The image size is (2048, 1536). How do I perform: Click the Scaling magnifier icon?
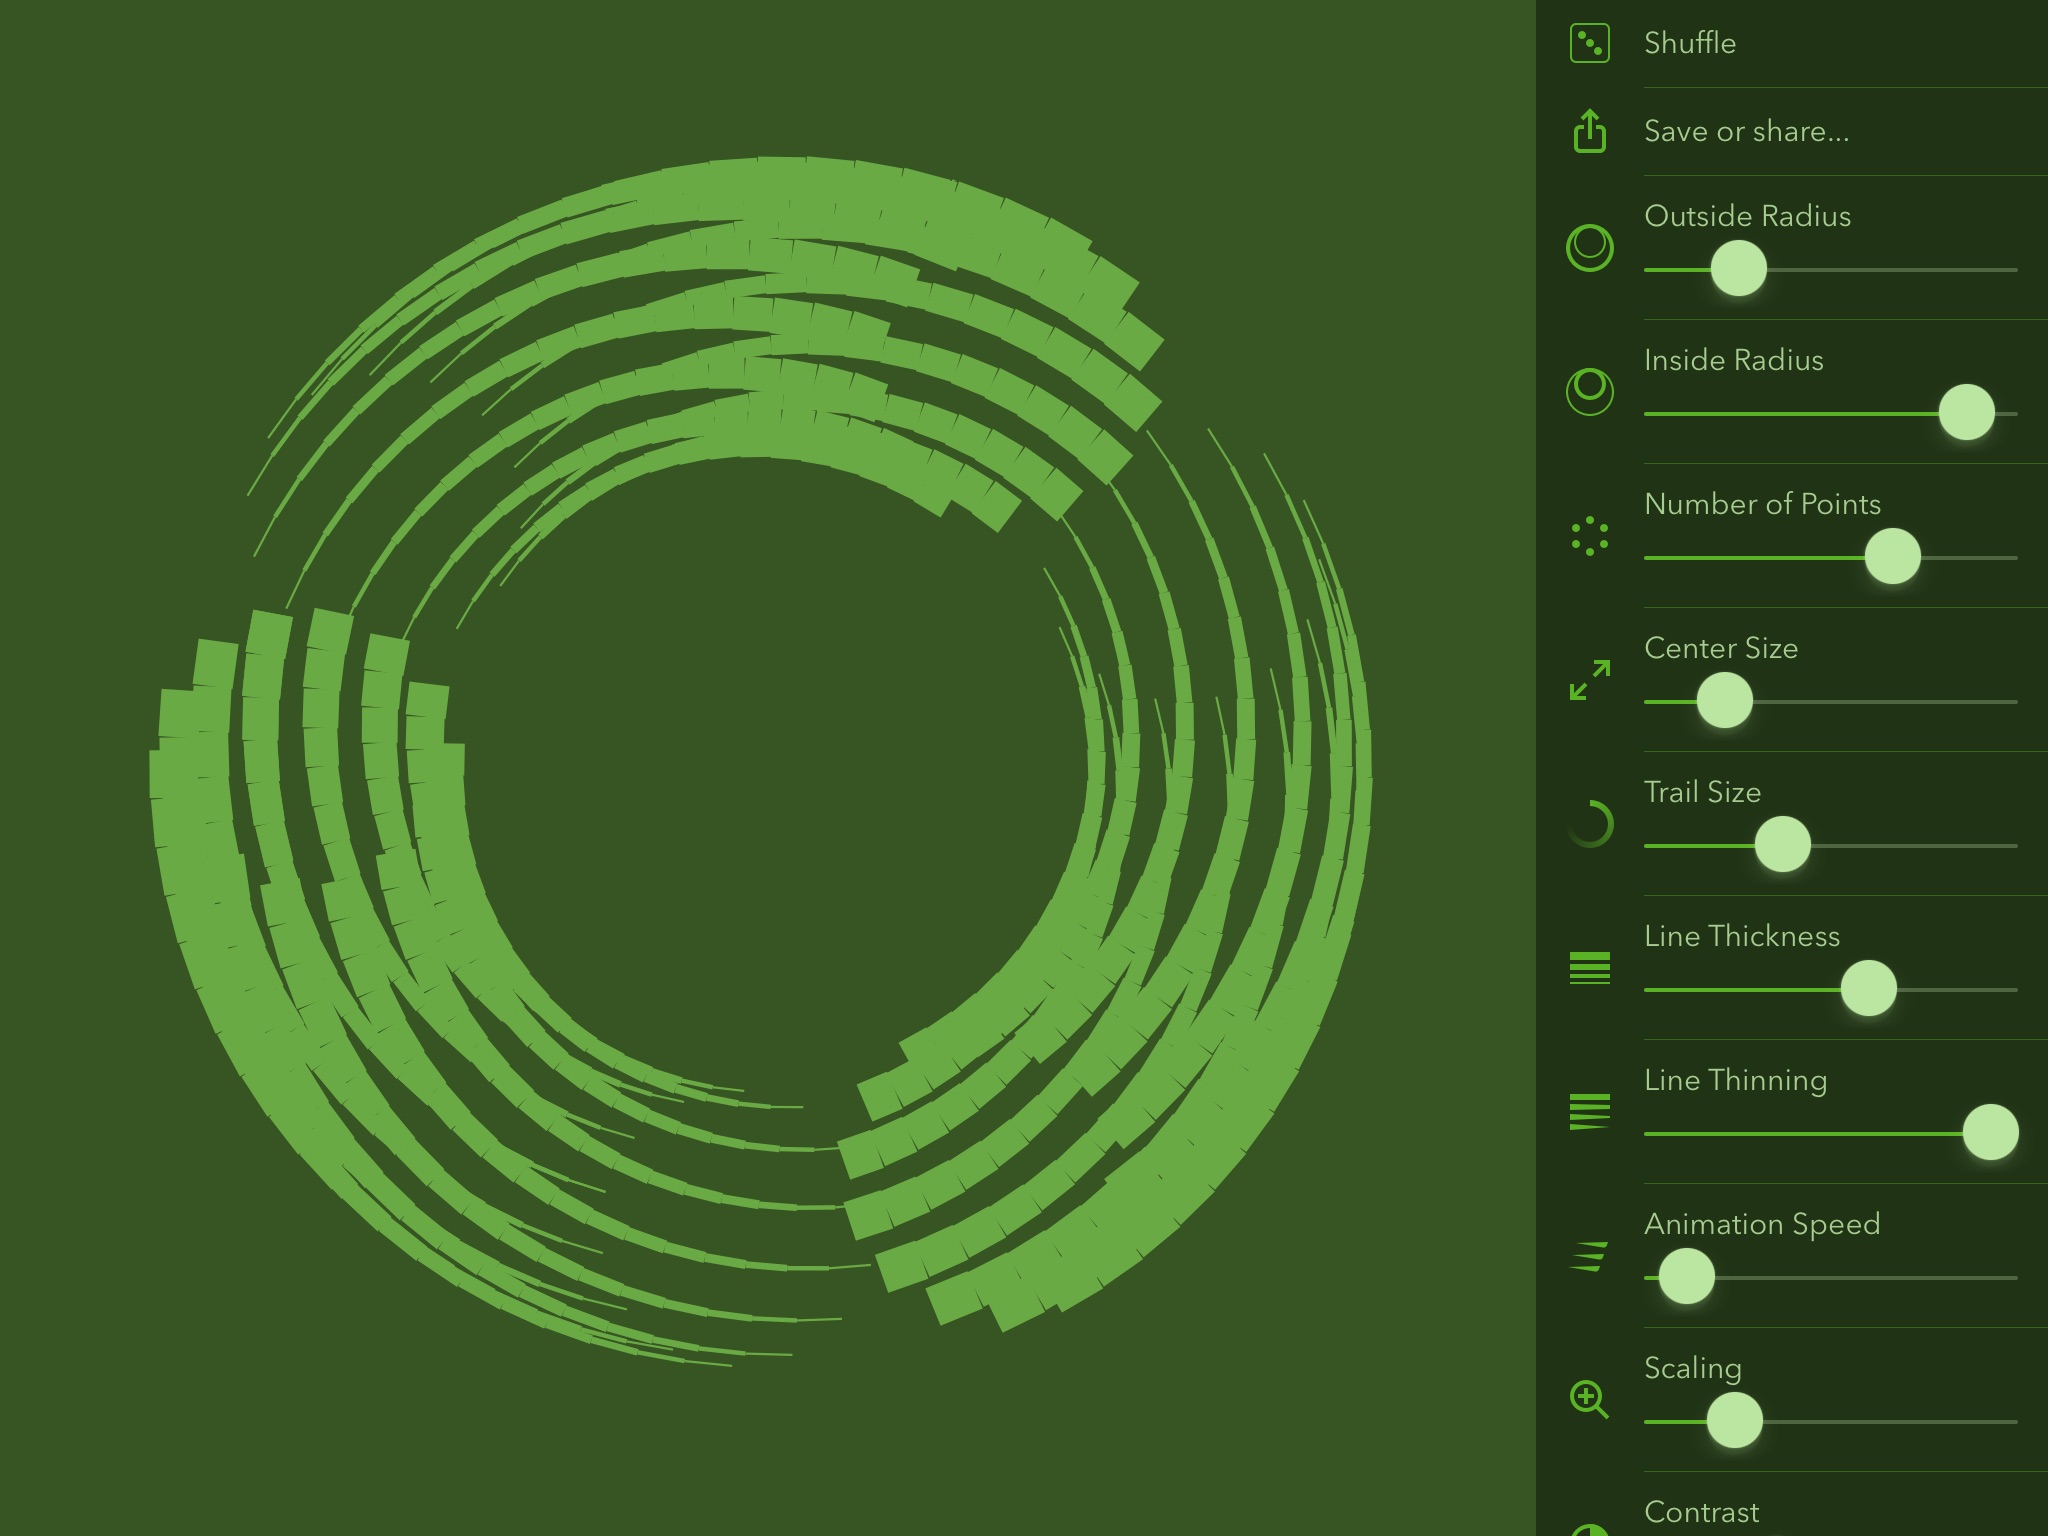[1589, 1399]
